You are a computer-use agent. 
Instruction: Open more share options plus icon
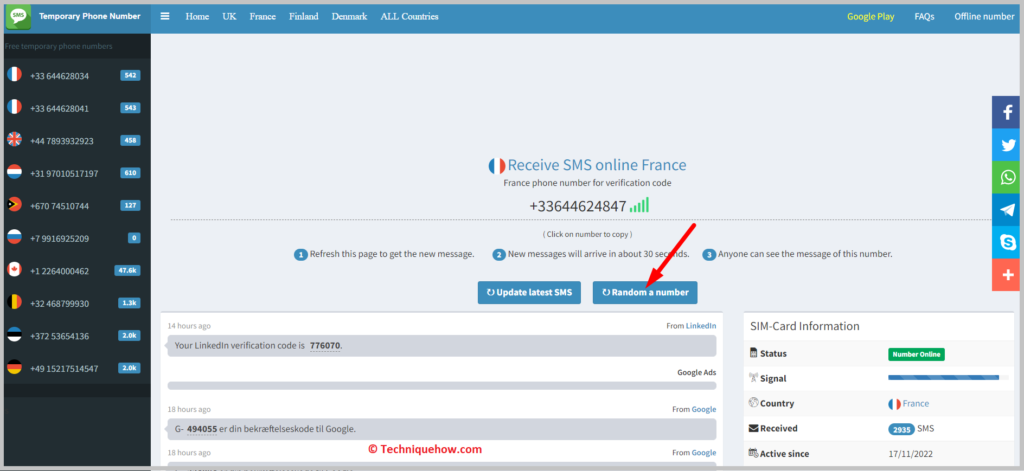tap(1008, 275)
